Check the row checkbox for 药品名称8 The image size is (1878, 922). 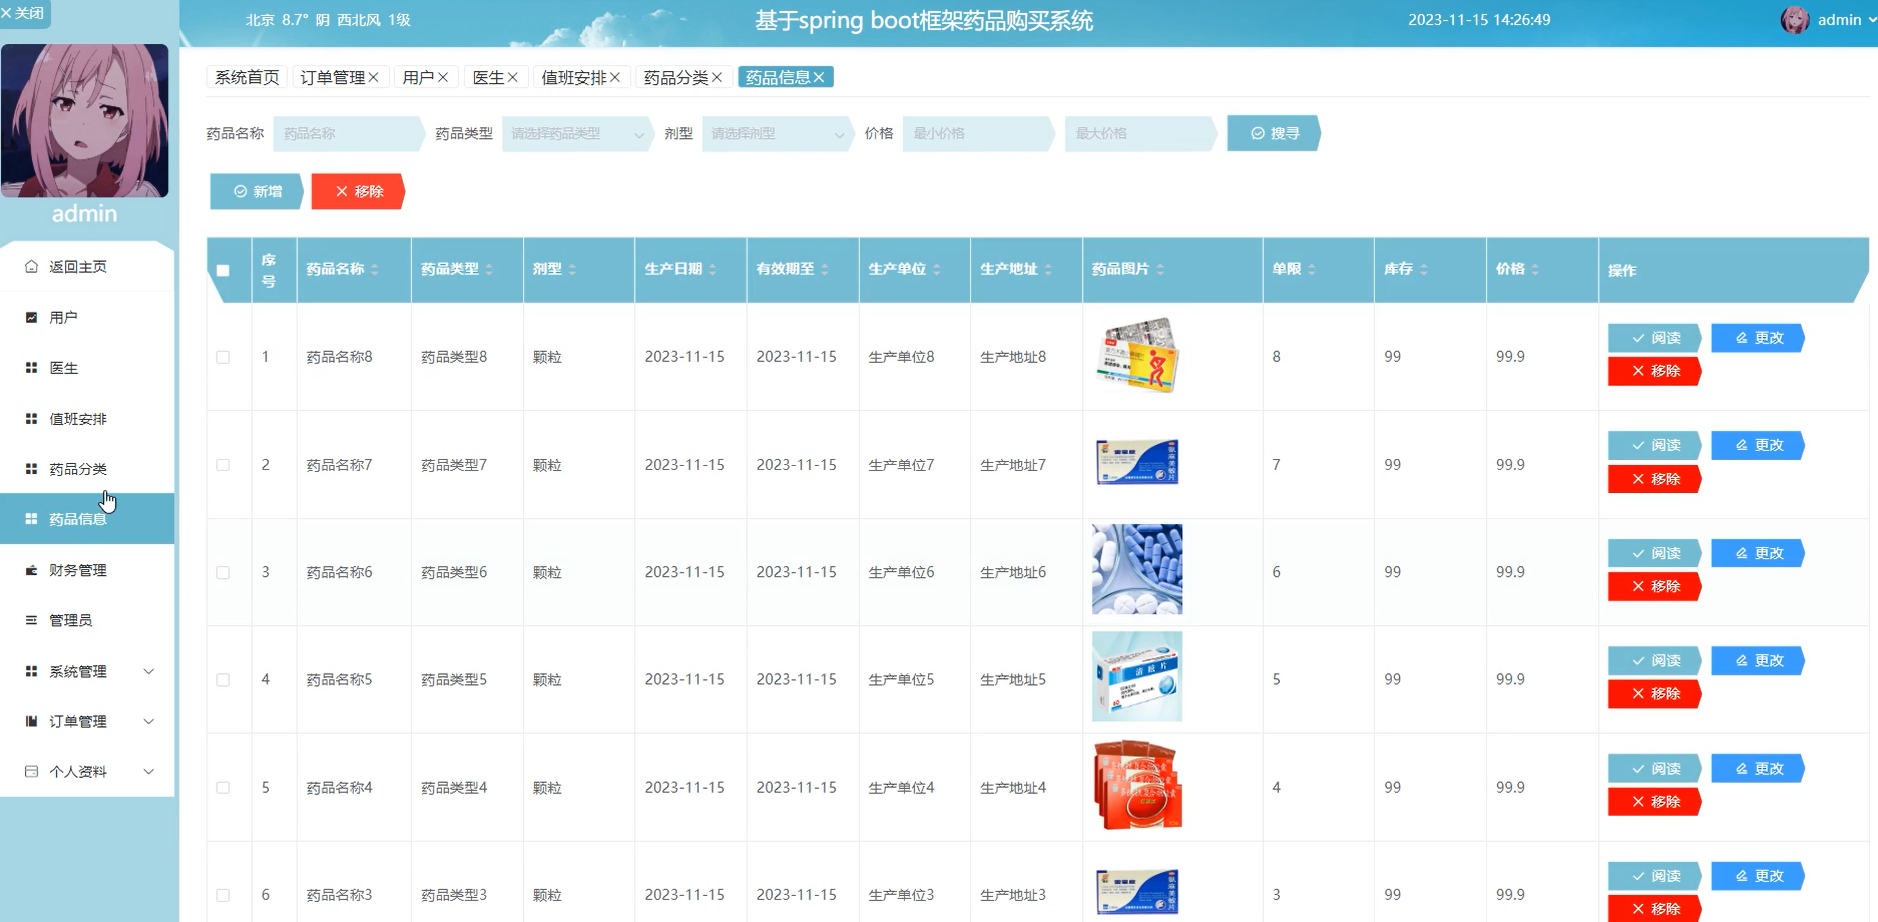[223, 357]
